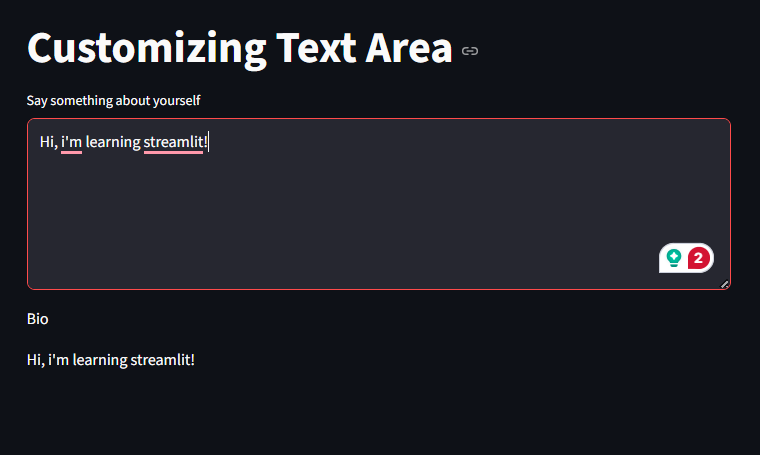760x455 pixels.
Task: Focus the empty middle of the text area
Action: click(x=379, y=204)
